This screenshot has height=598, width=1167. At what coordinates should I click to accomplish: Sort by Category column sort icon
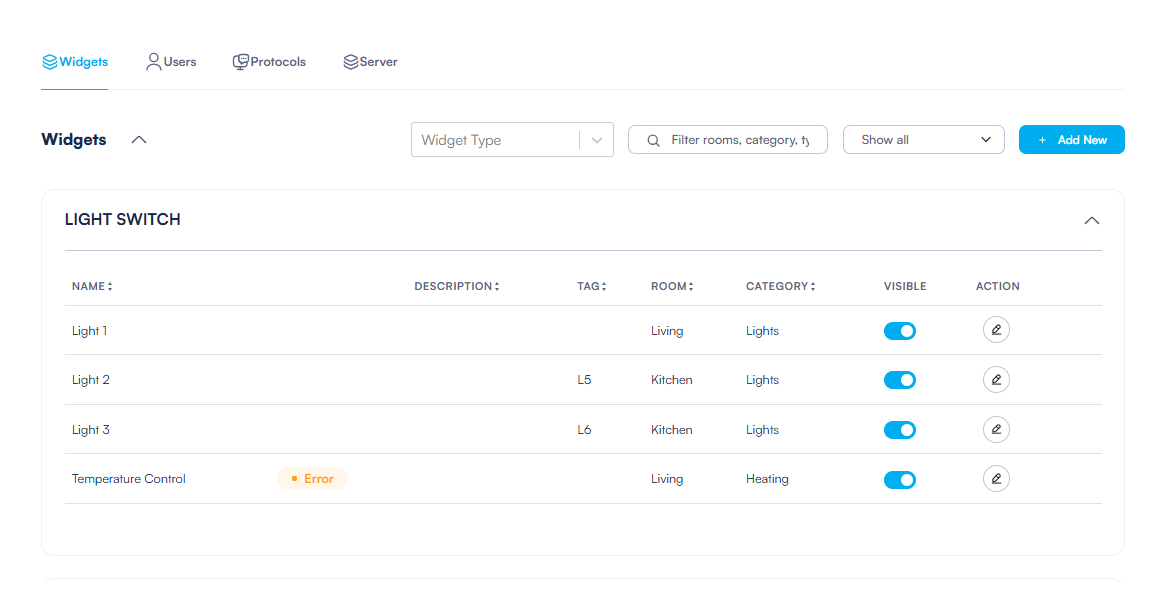[813, 287]
